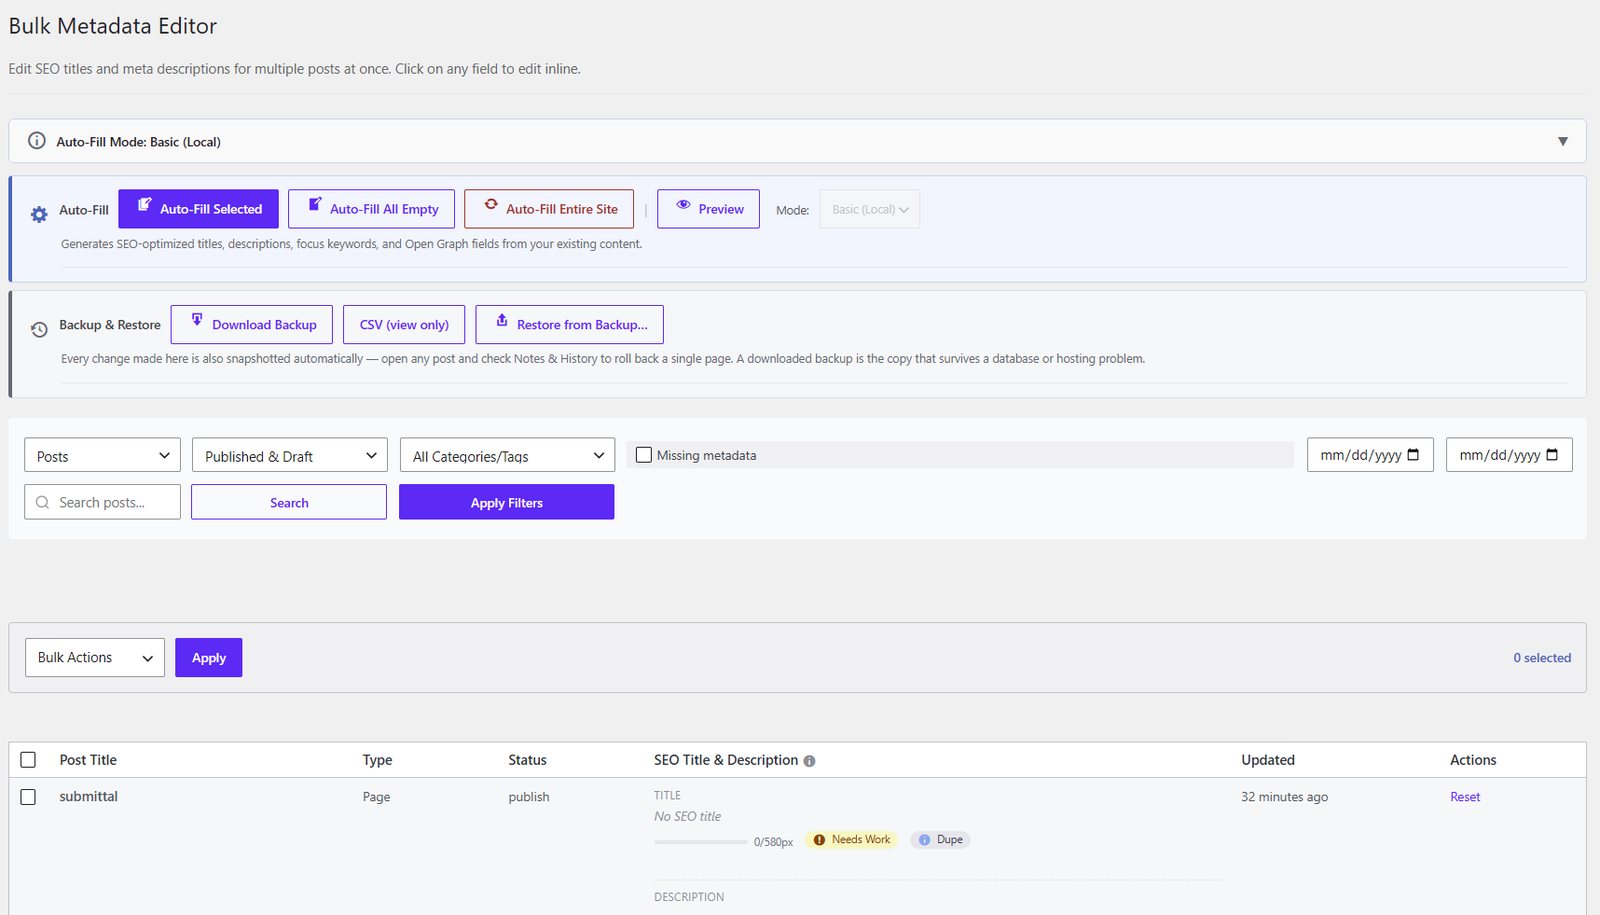Image resolution: width=1600 pixels, height=915 pixels.
Task: Click Restore from Backup button
Action: pyautogui.click(x=569, y=325)
